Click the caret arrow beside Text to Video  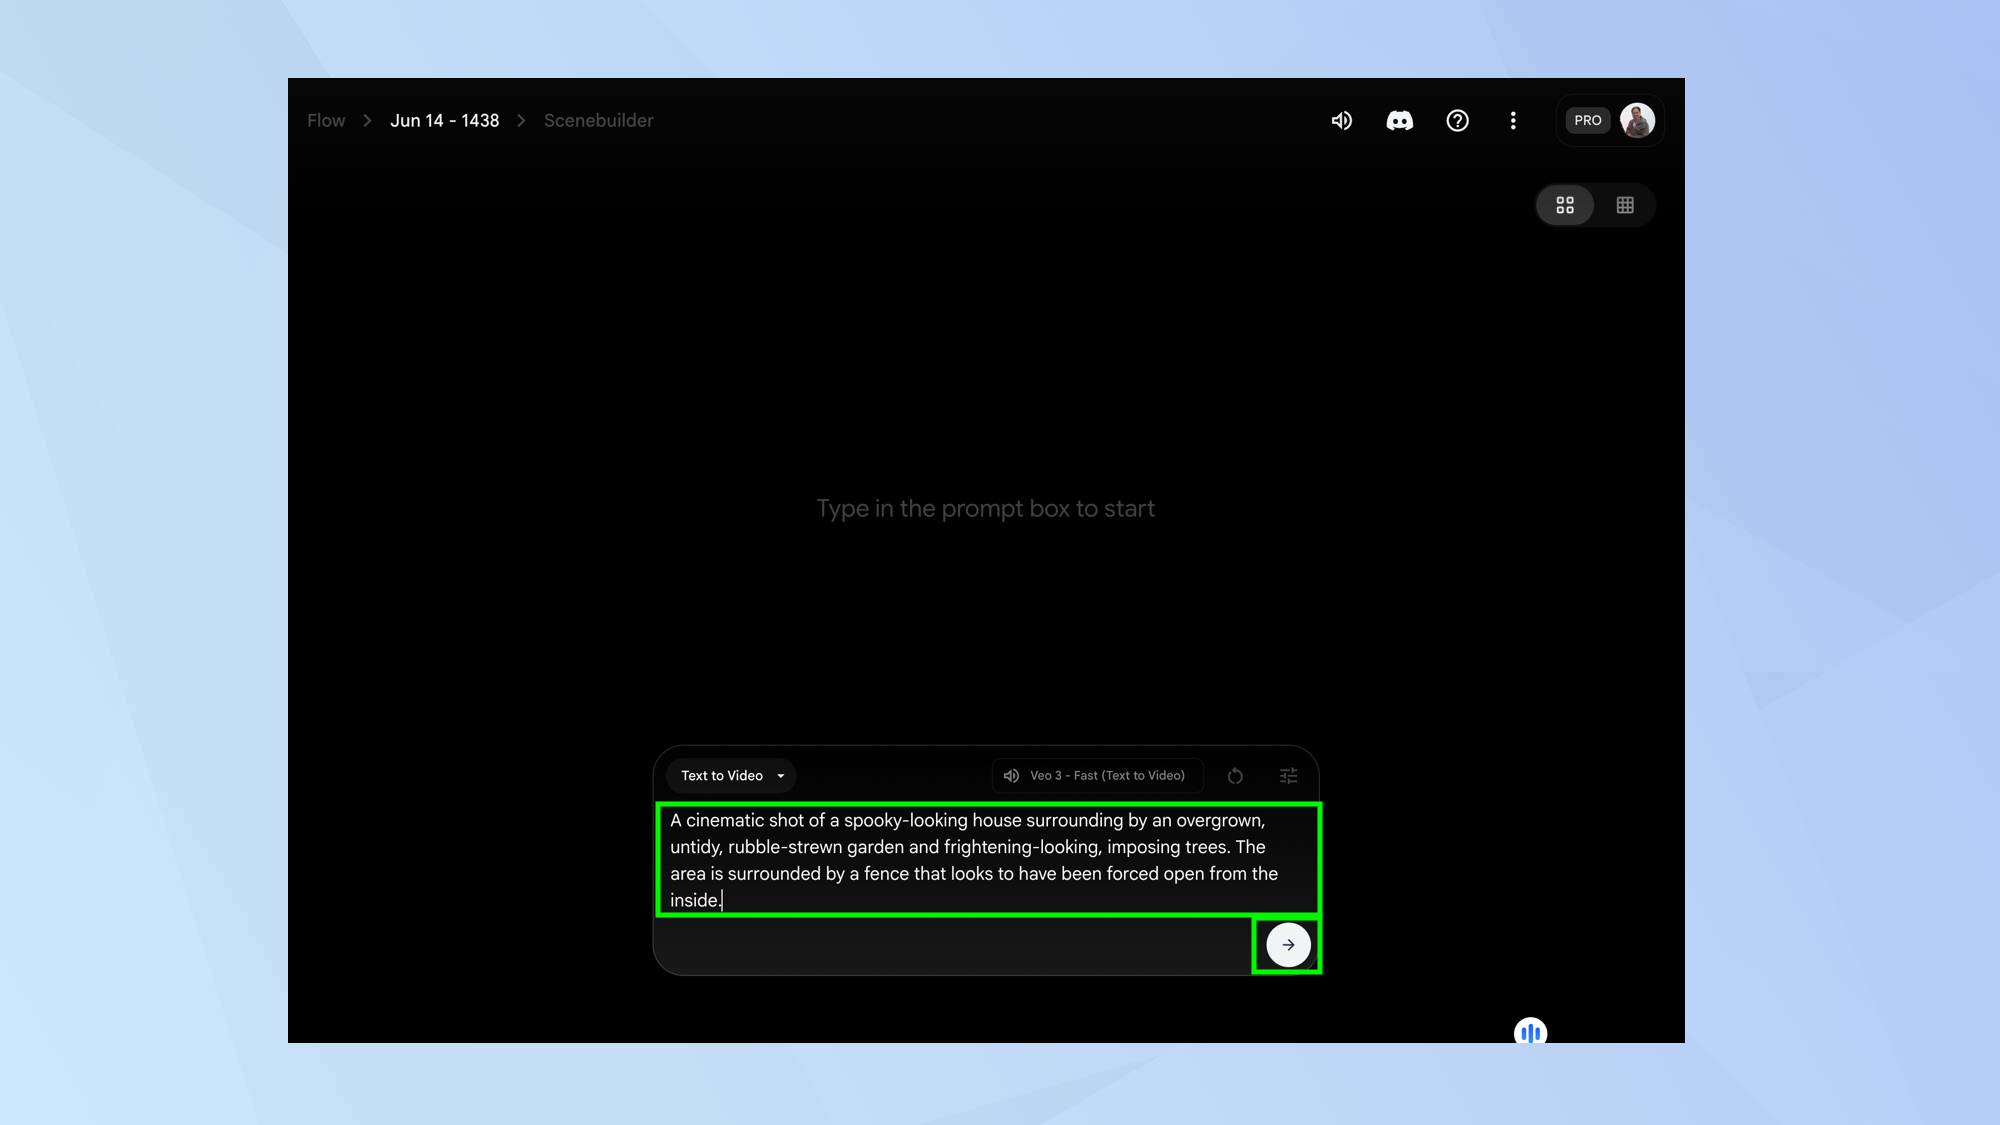pyautogui.click(x=781, y=776)
